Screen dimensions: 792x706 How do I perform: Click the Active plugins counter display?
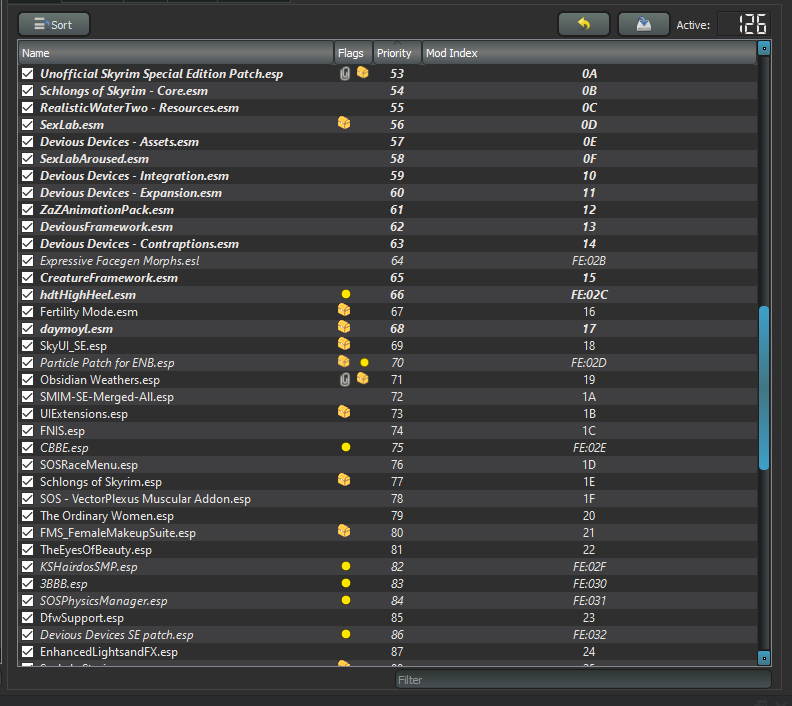coord(745,24)
